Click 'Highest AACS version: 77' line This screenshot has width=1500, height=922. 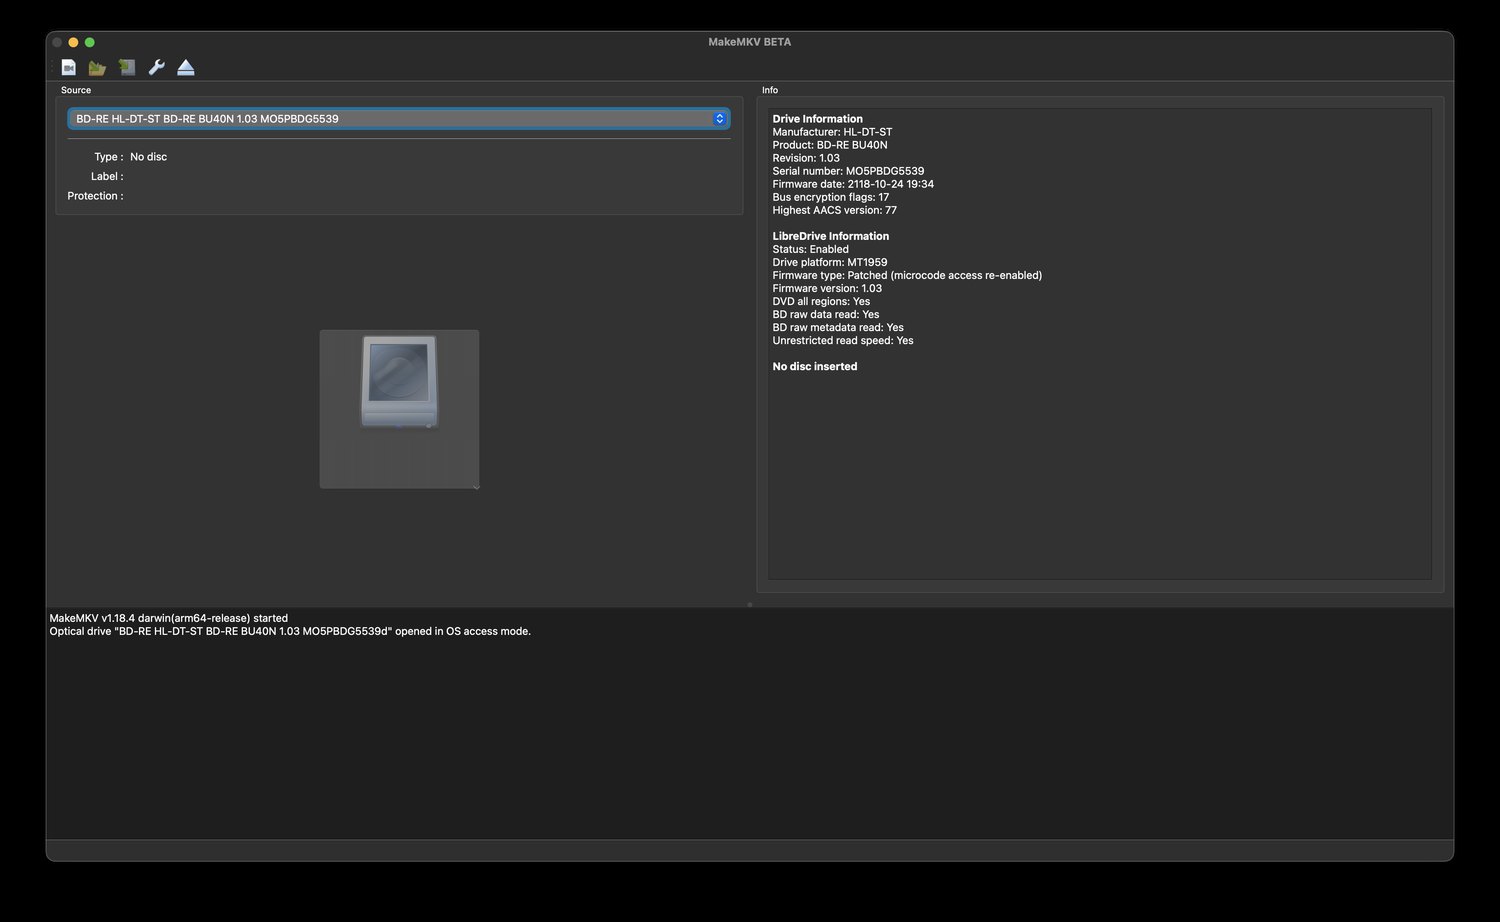pyautogui.click(x=834, y=210)
